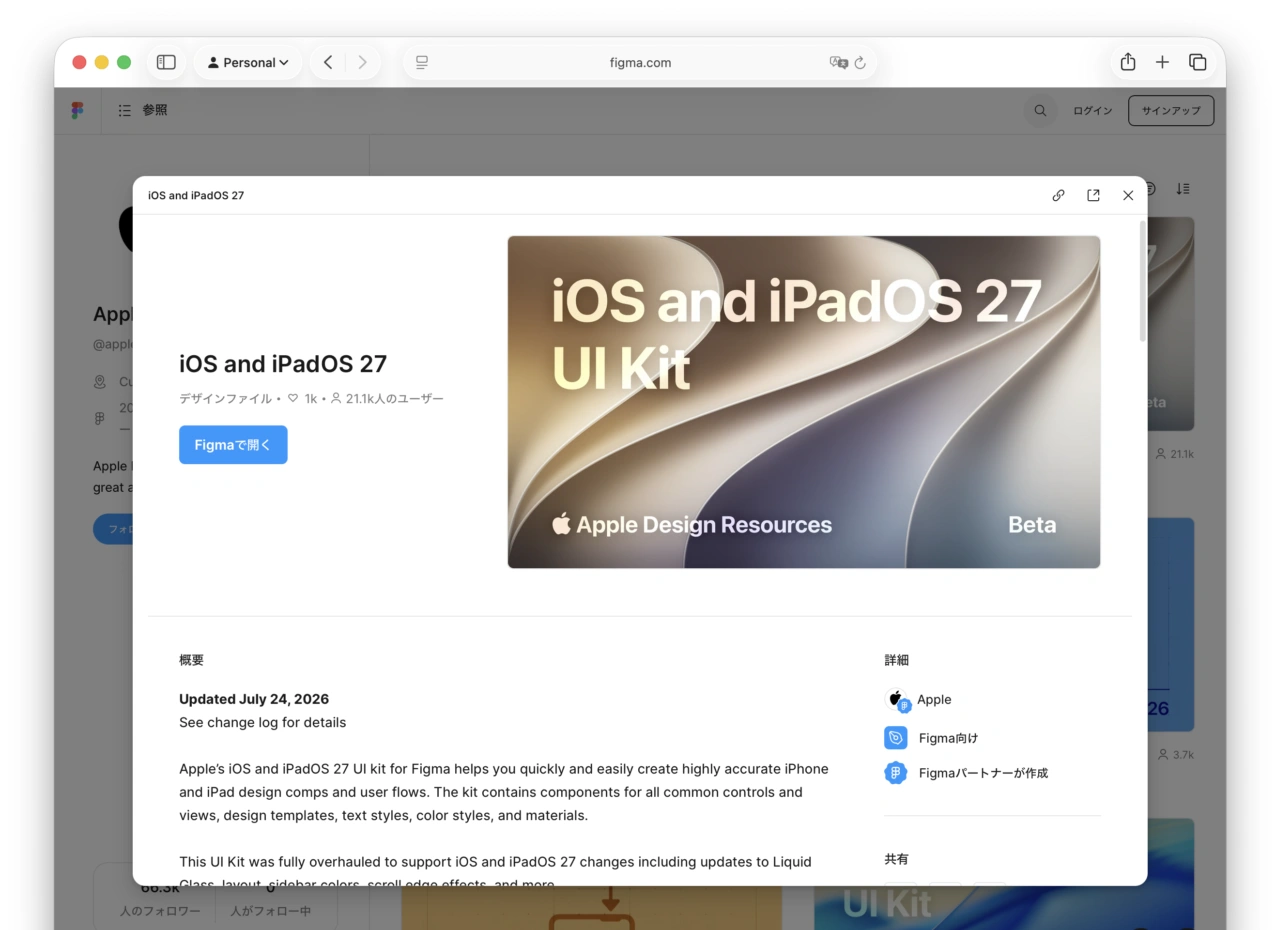Click the modal vertical scrollbar

pyautogui.click(x=1143, y=282)
